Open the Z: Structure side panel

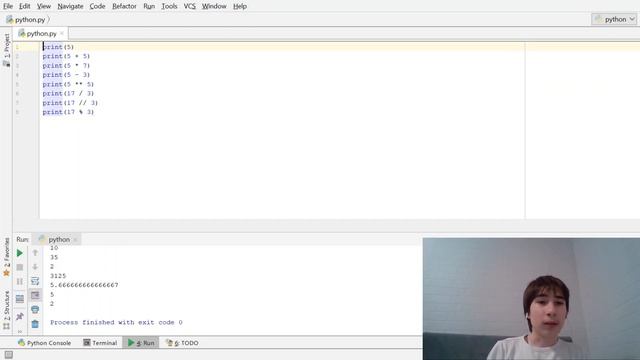[7, 310]
